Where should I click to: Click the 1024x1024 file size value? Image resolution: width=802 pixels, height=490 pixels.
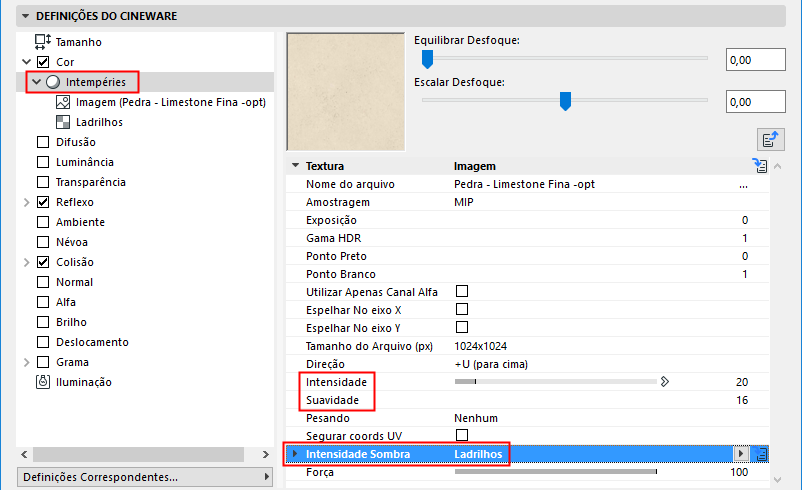coord(480,346)
